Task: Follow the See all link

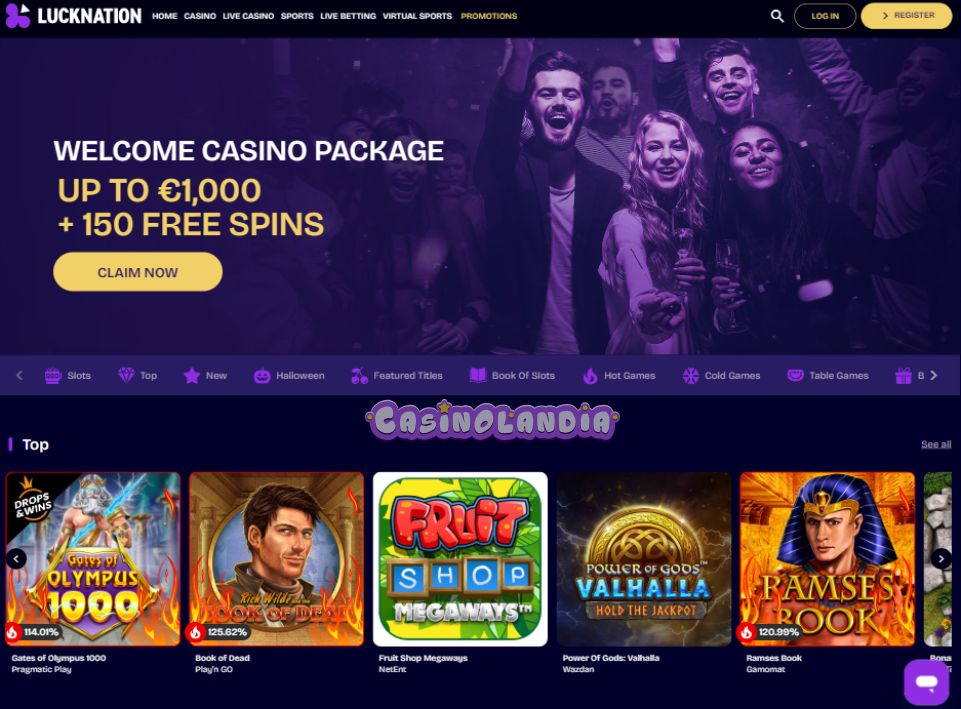Action: pyautogui.click(x=936, y=444)
